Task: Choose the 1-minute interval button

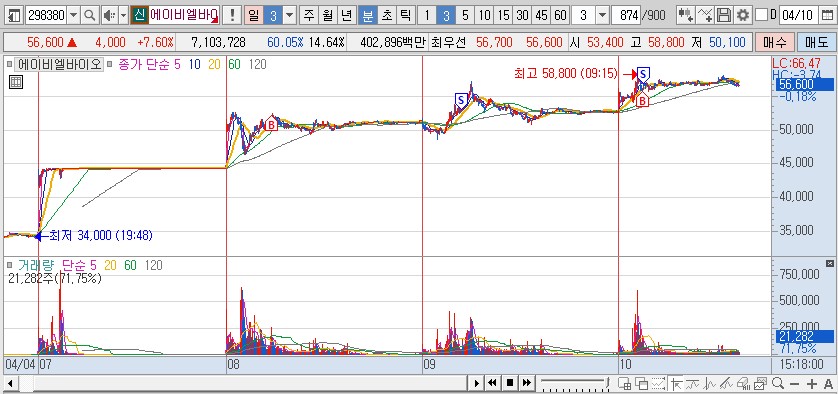Action: point(426,15)
